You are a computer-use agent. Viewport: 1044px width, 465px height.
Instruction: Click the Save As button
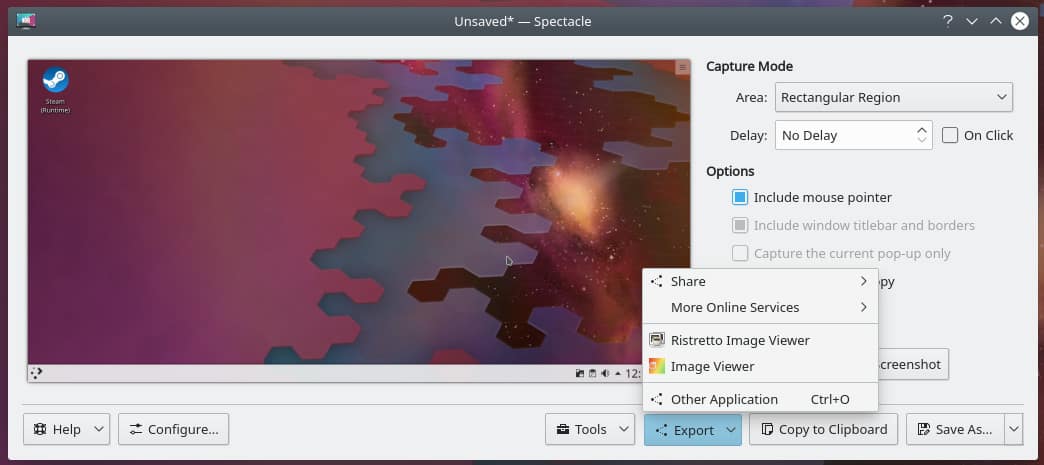[955, 430]
